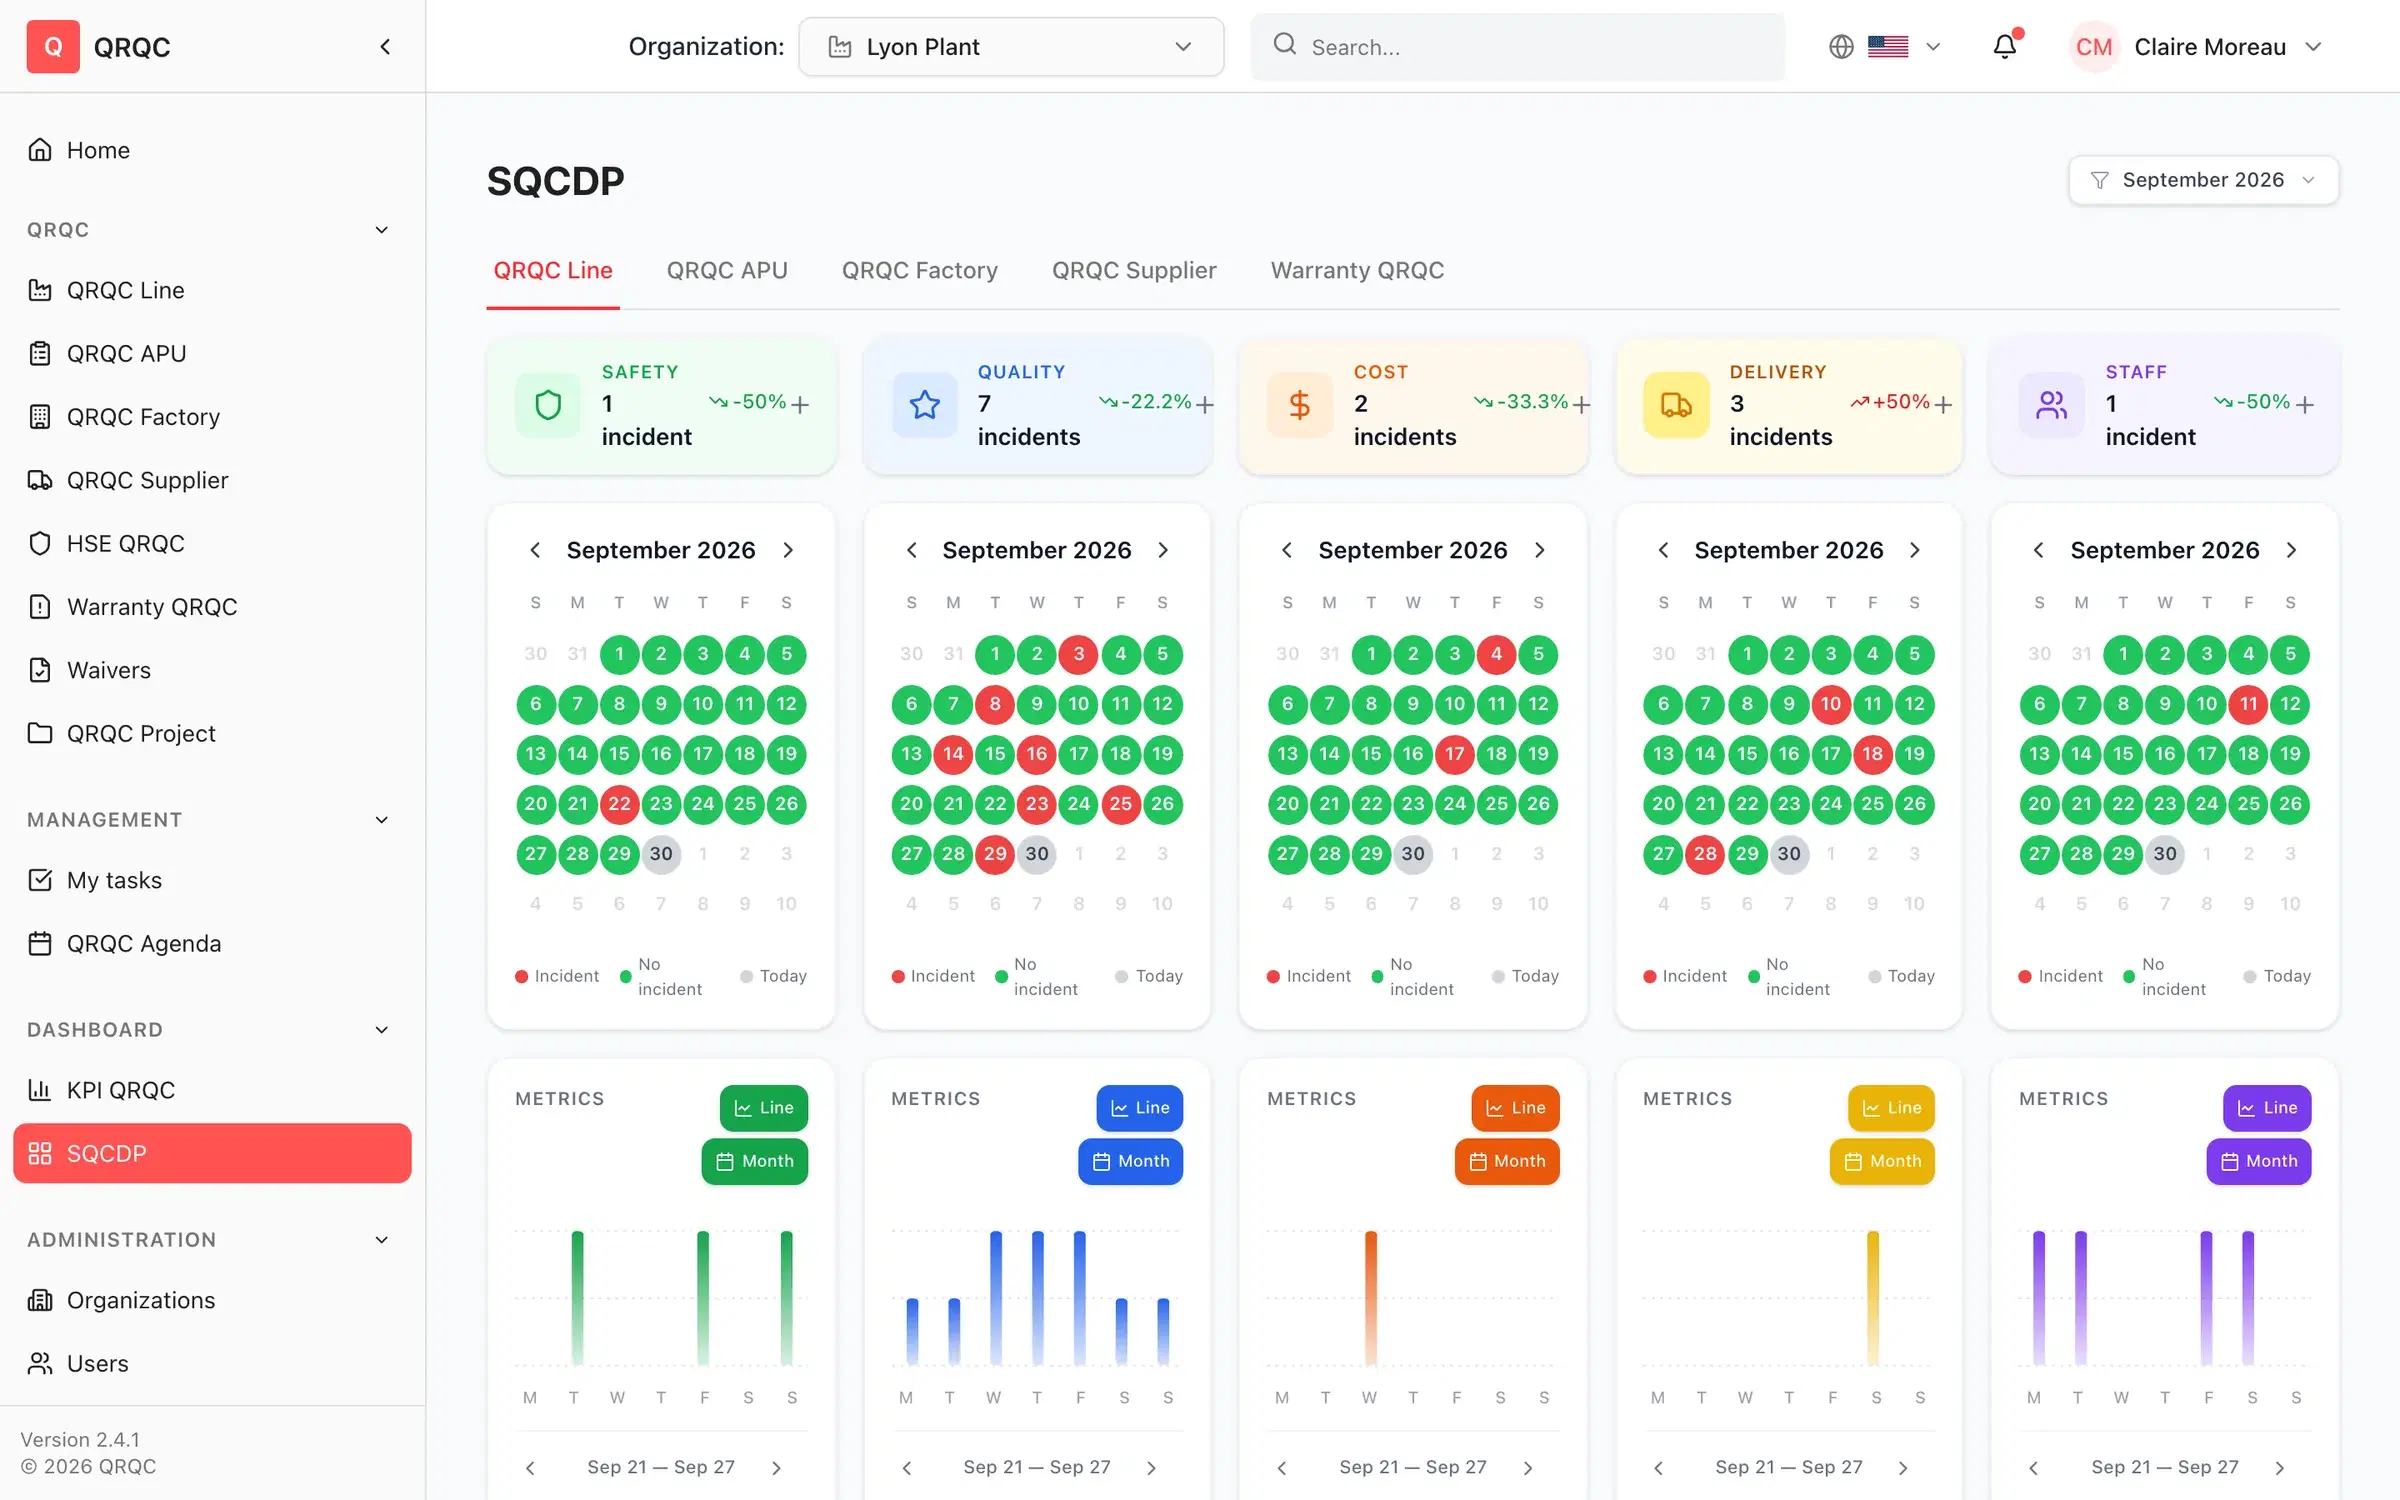This screenshot has width=2400, height=1500.
Task: Add a Safety incident with plus
Action: click(800, 404)
